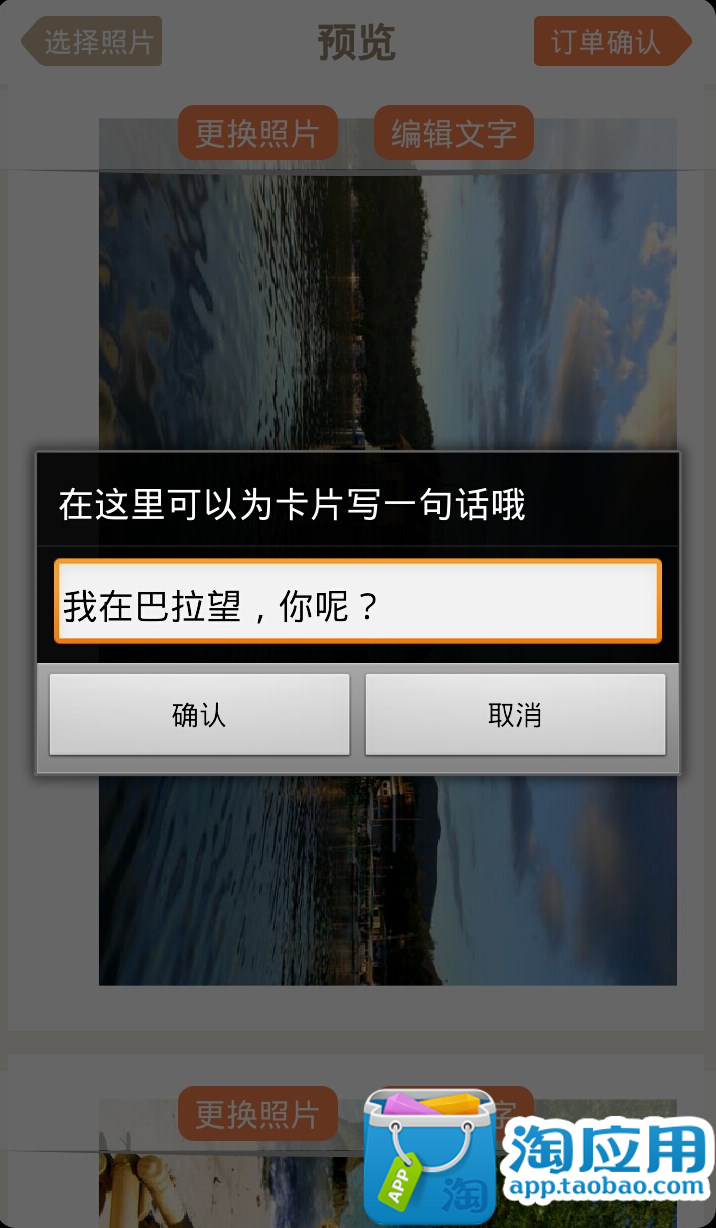Viewport: 716px width, 1228px height.
Task: Dismiss the dialog with 取消
Action: pyautogui.click(x=515, y=715)
